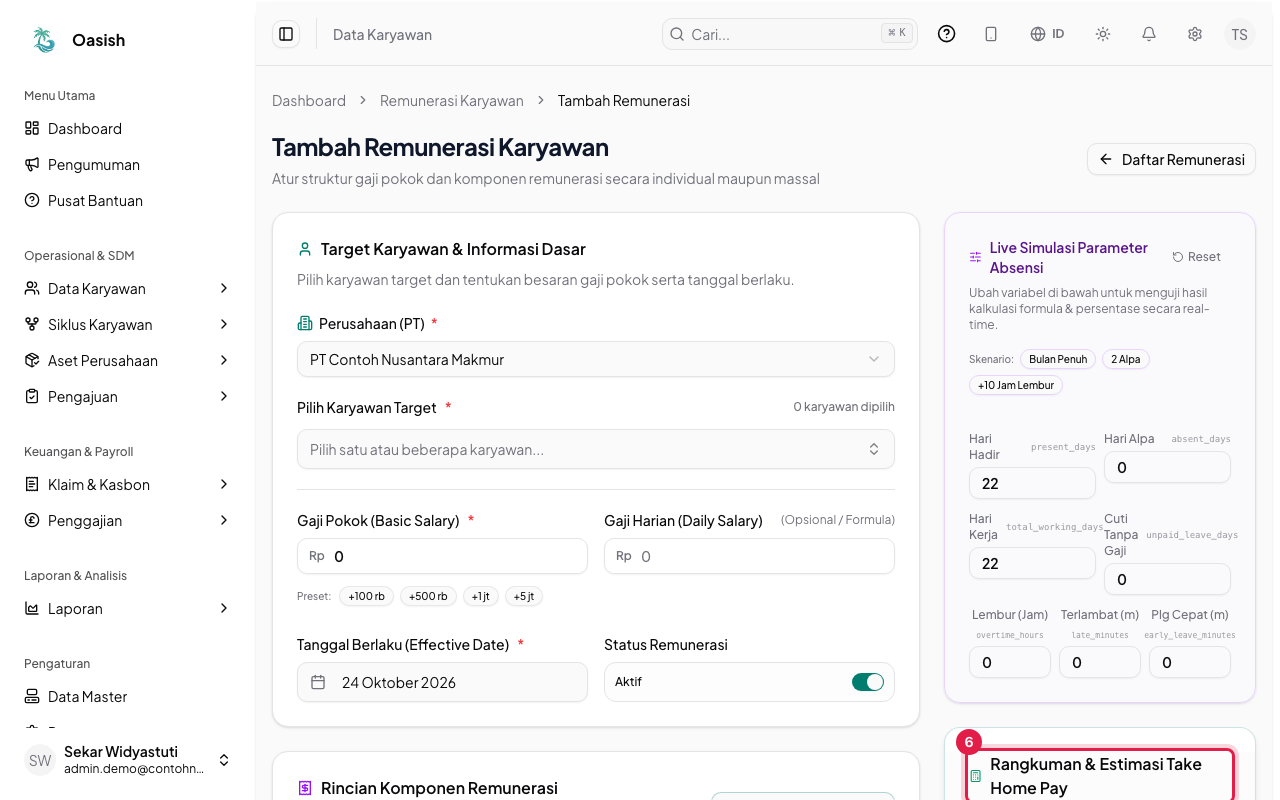Click the mobile device icon in header
This screenshot has height=800, width=1280.
click(991, 34)
